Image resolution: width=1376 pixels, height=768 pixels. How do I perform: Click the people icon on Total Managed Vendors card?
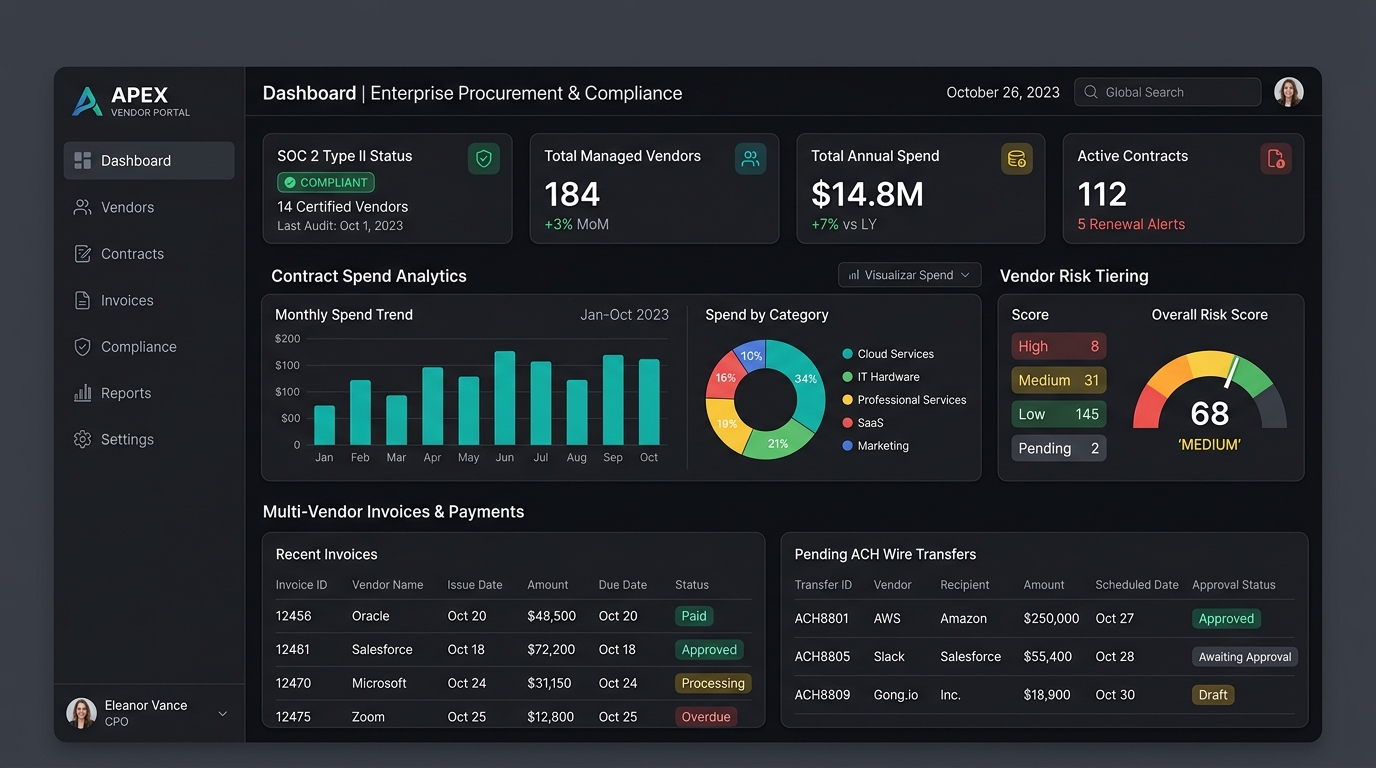pyautogui.click(x=750, y=159)
